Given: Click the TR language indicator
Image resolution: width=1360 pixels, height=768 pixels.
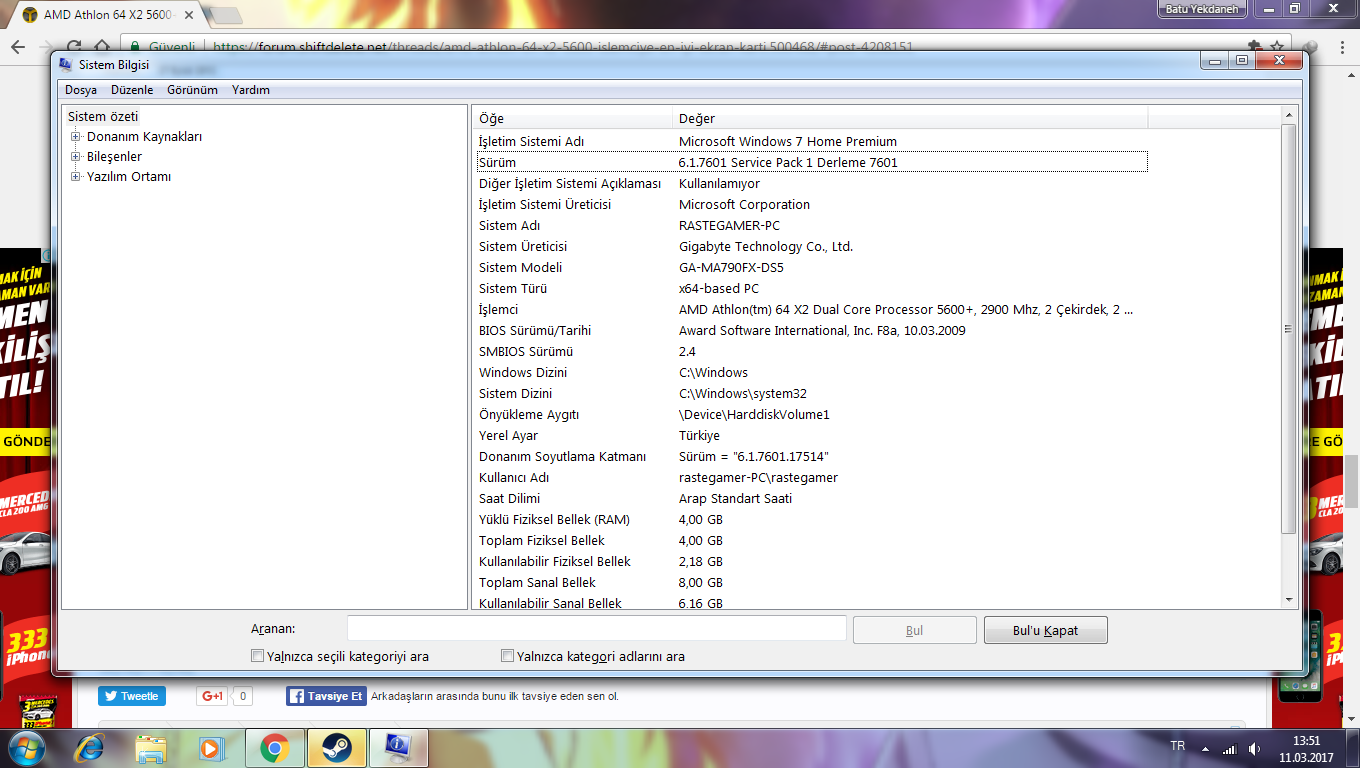Looking at the screenshot, I should pyautogui.click(x=1177, y=747).
